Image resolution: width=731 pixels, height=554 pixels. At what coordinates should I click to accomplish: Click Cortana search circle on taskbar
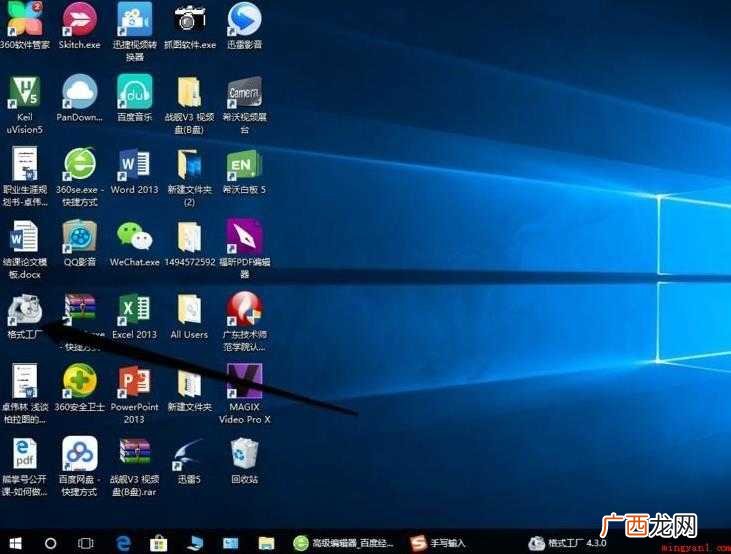[50, 543]
